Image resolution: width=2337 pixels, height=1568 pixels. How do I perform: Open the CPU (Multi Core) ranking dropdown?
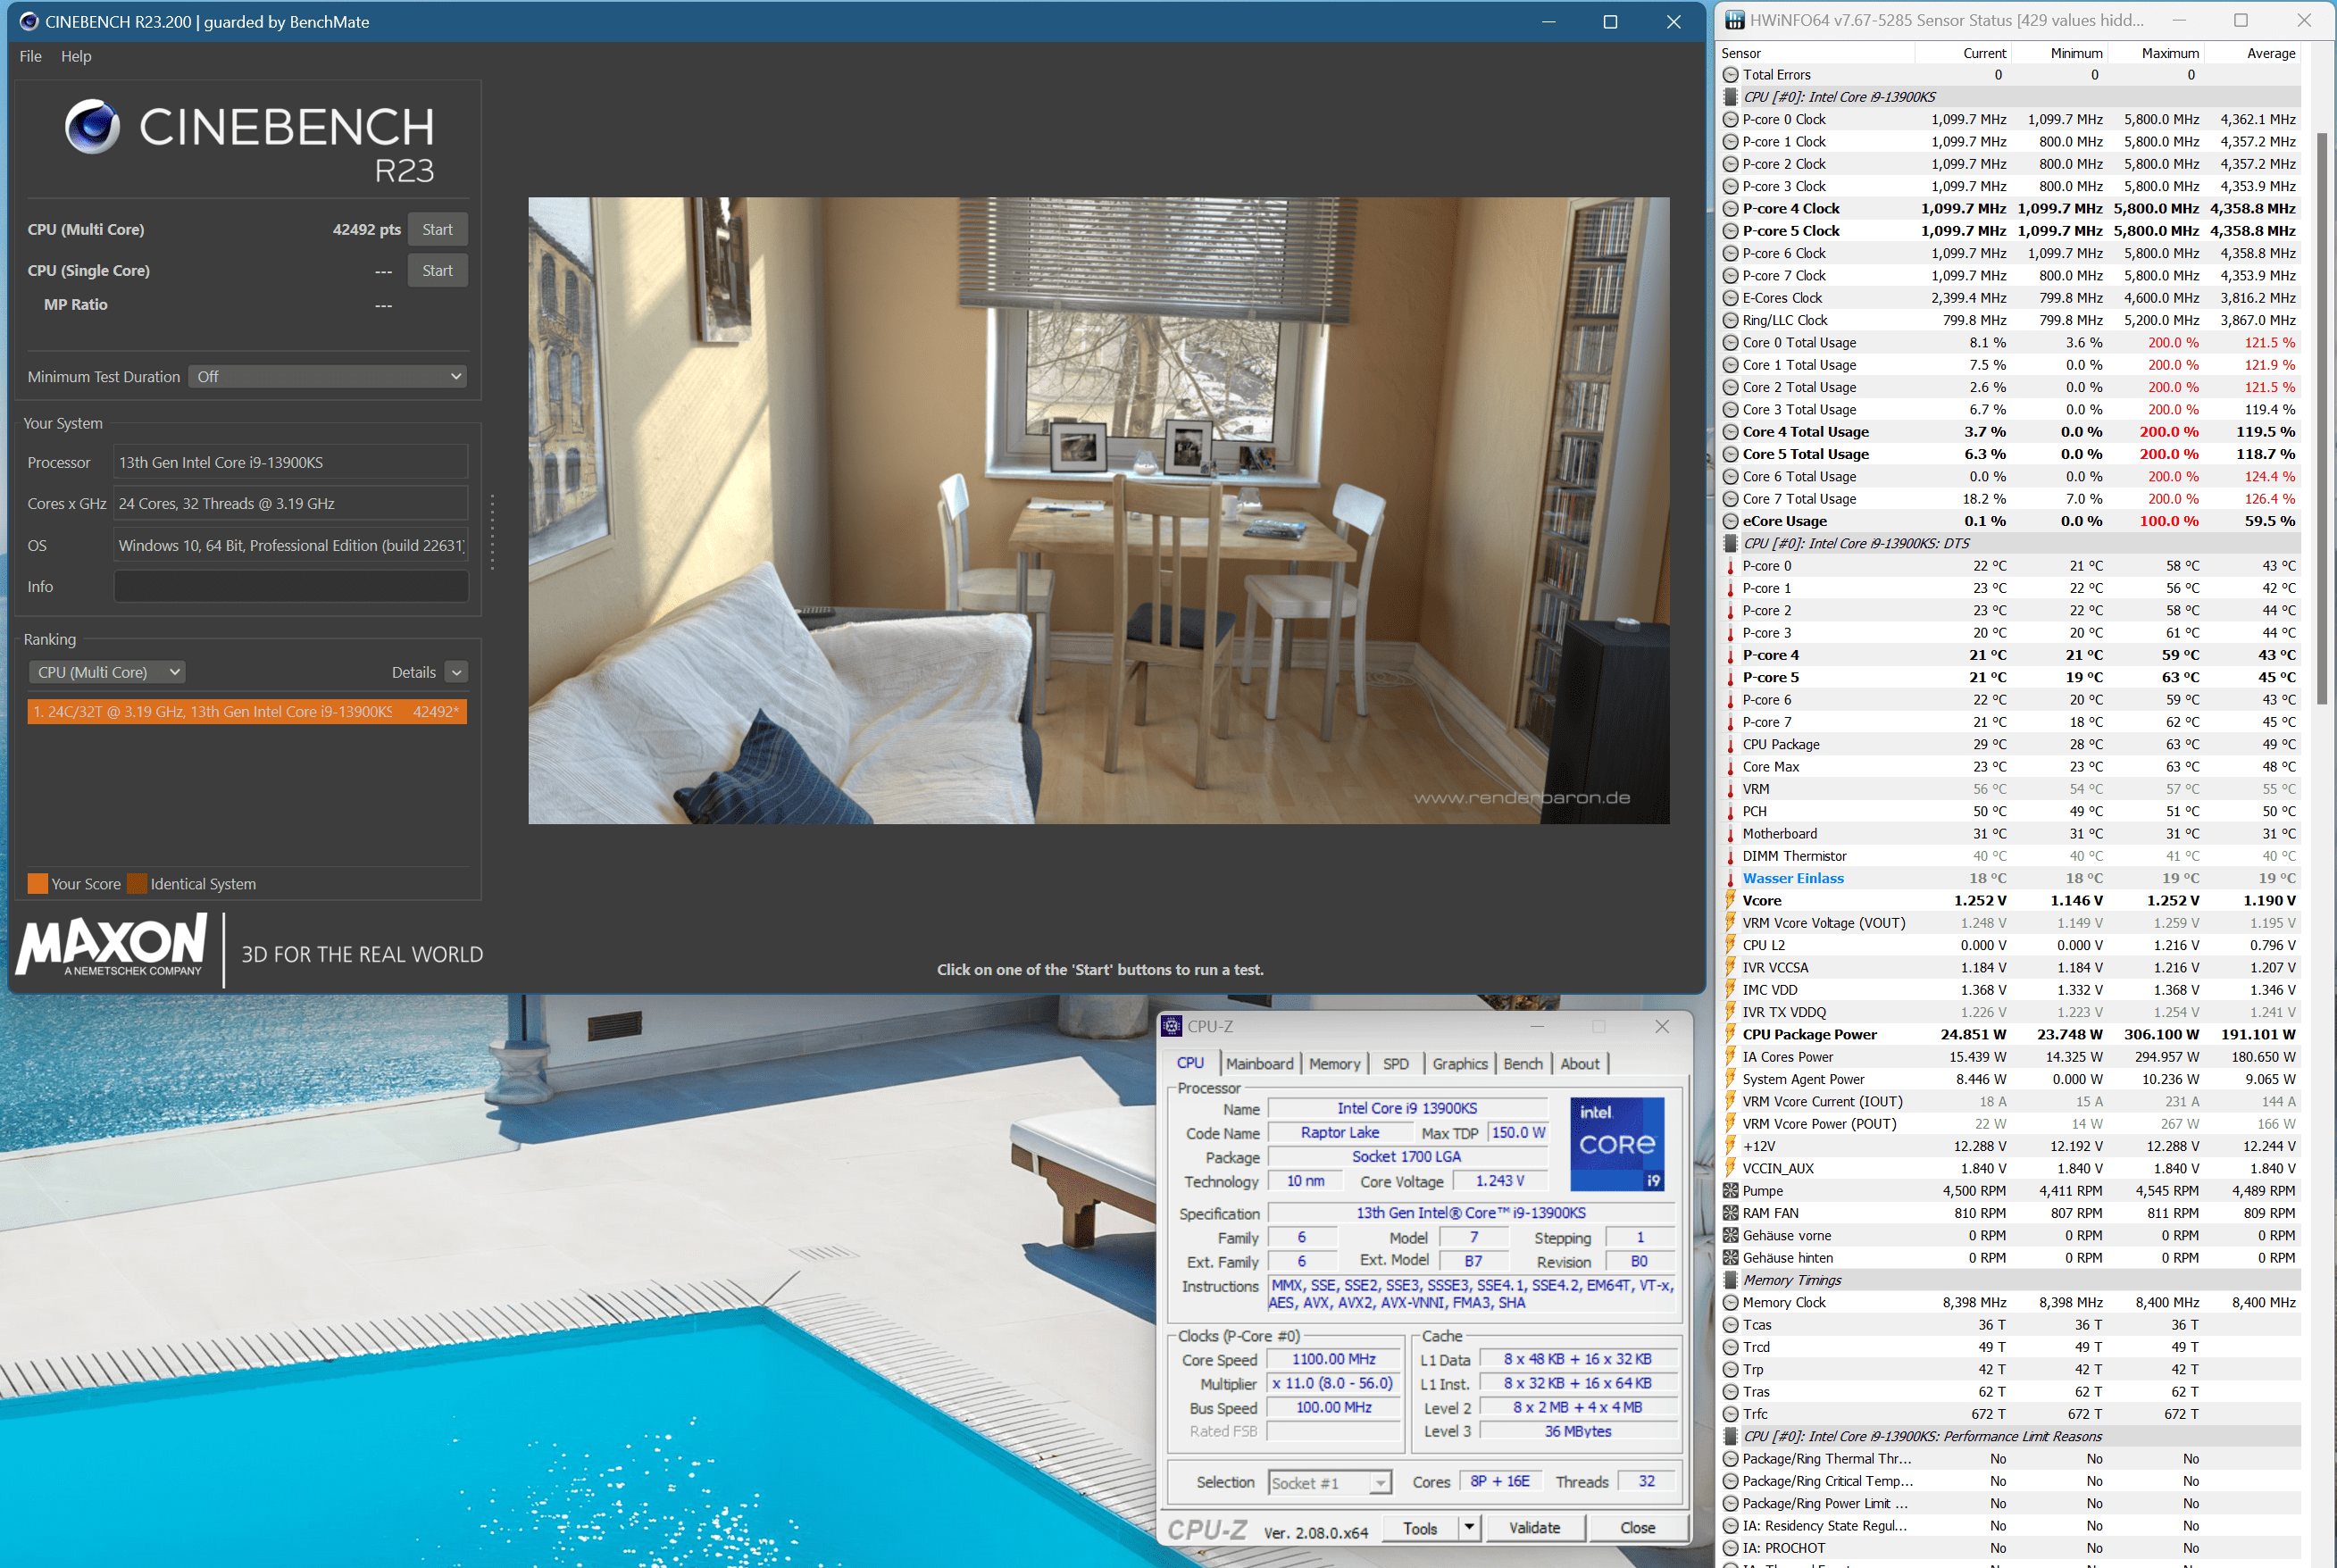[x=107, y=672]
